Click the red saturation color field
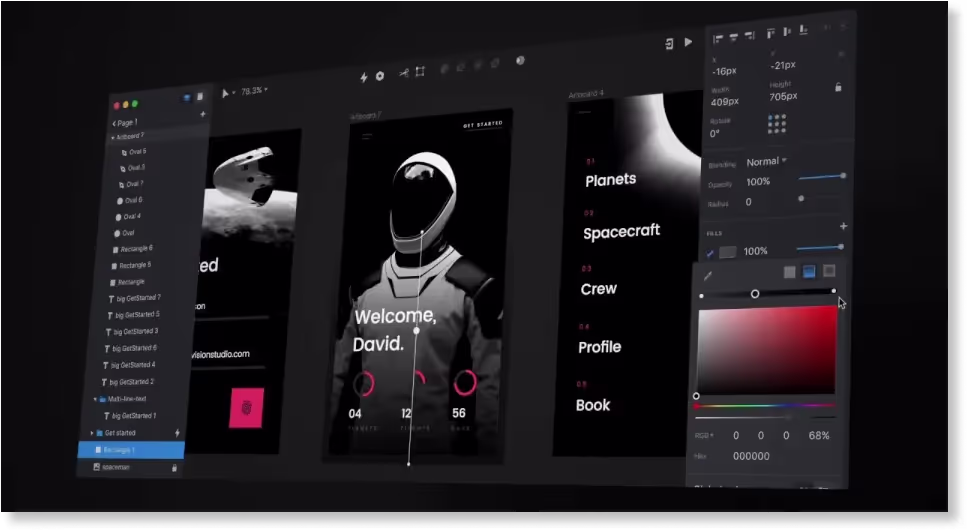Image resolution: width=967 pixels, height=531 pixels. [767, 350]
